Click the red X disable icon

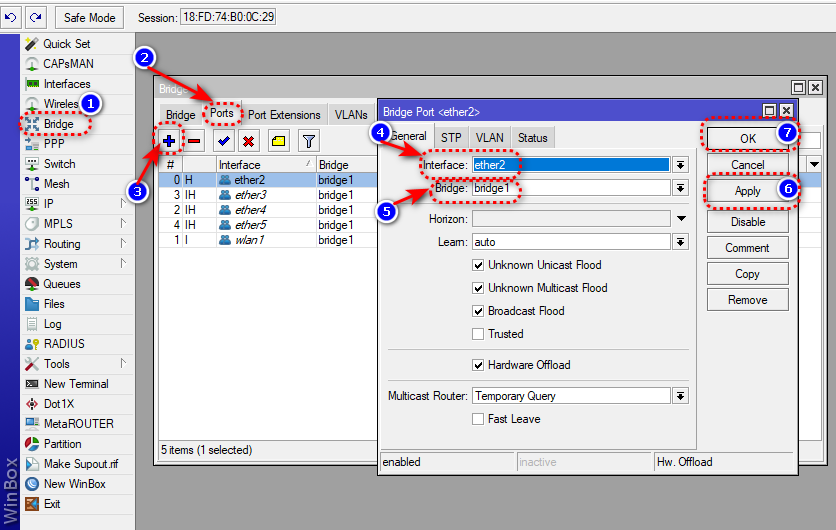point(247,141)
